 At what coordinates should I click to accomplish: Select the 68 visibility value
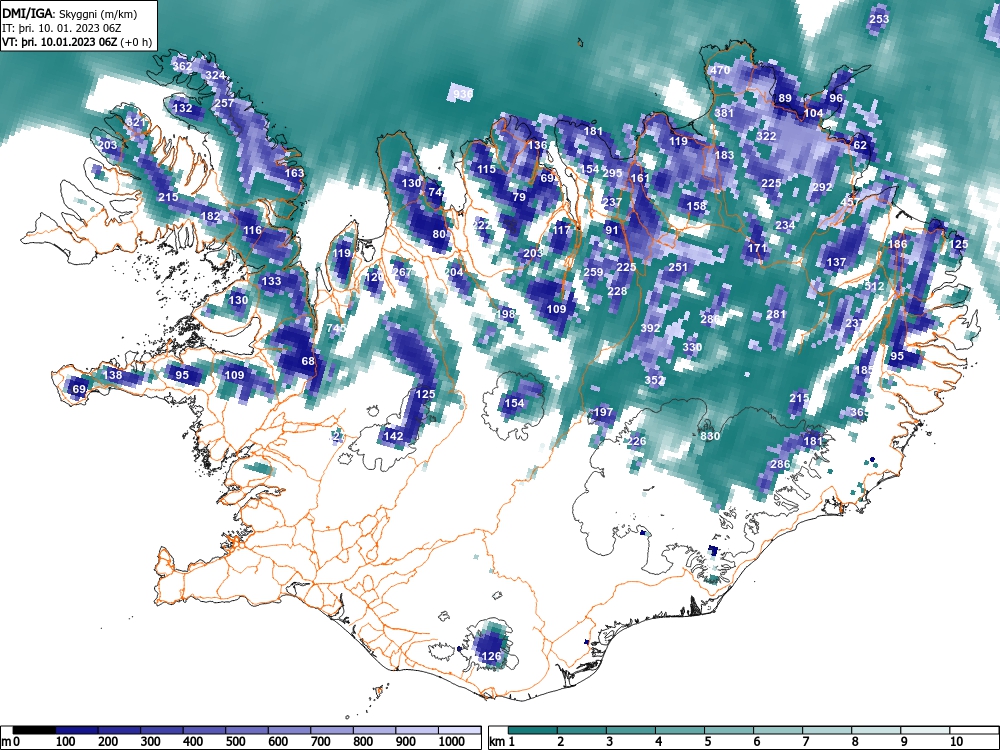pos(308,361)
